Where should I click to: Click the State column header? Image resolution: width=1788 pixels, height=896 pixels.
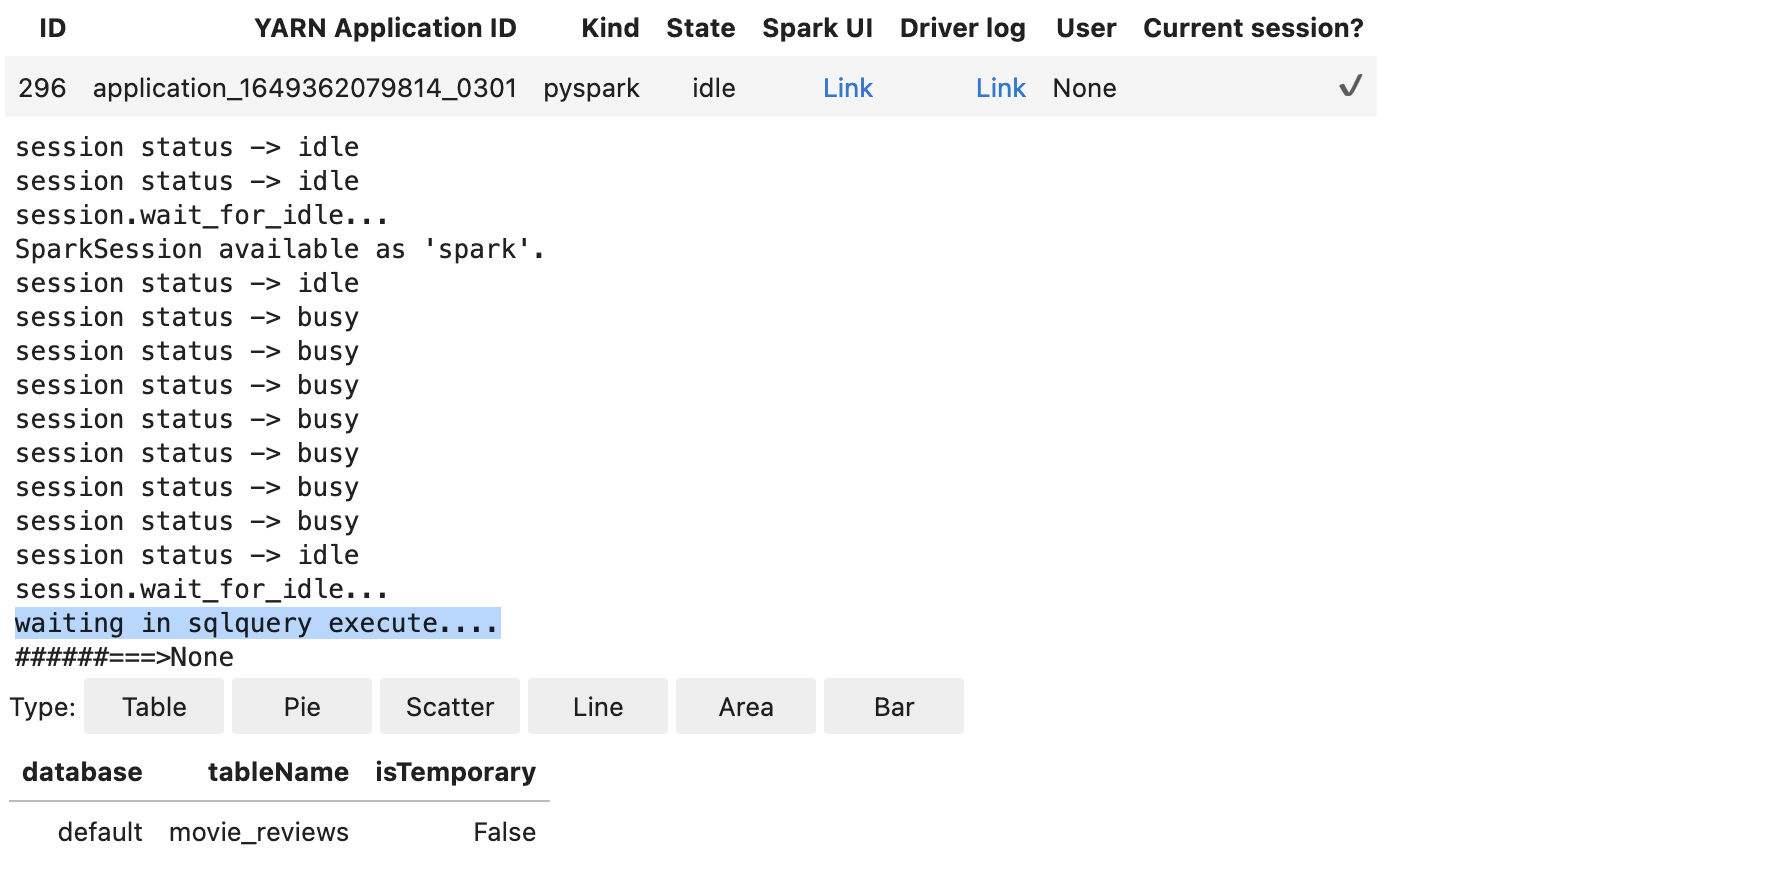click(x=700, y=28)
